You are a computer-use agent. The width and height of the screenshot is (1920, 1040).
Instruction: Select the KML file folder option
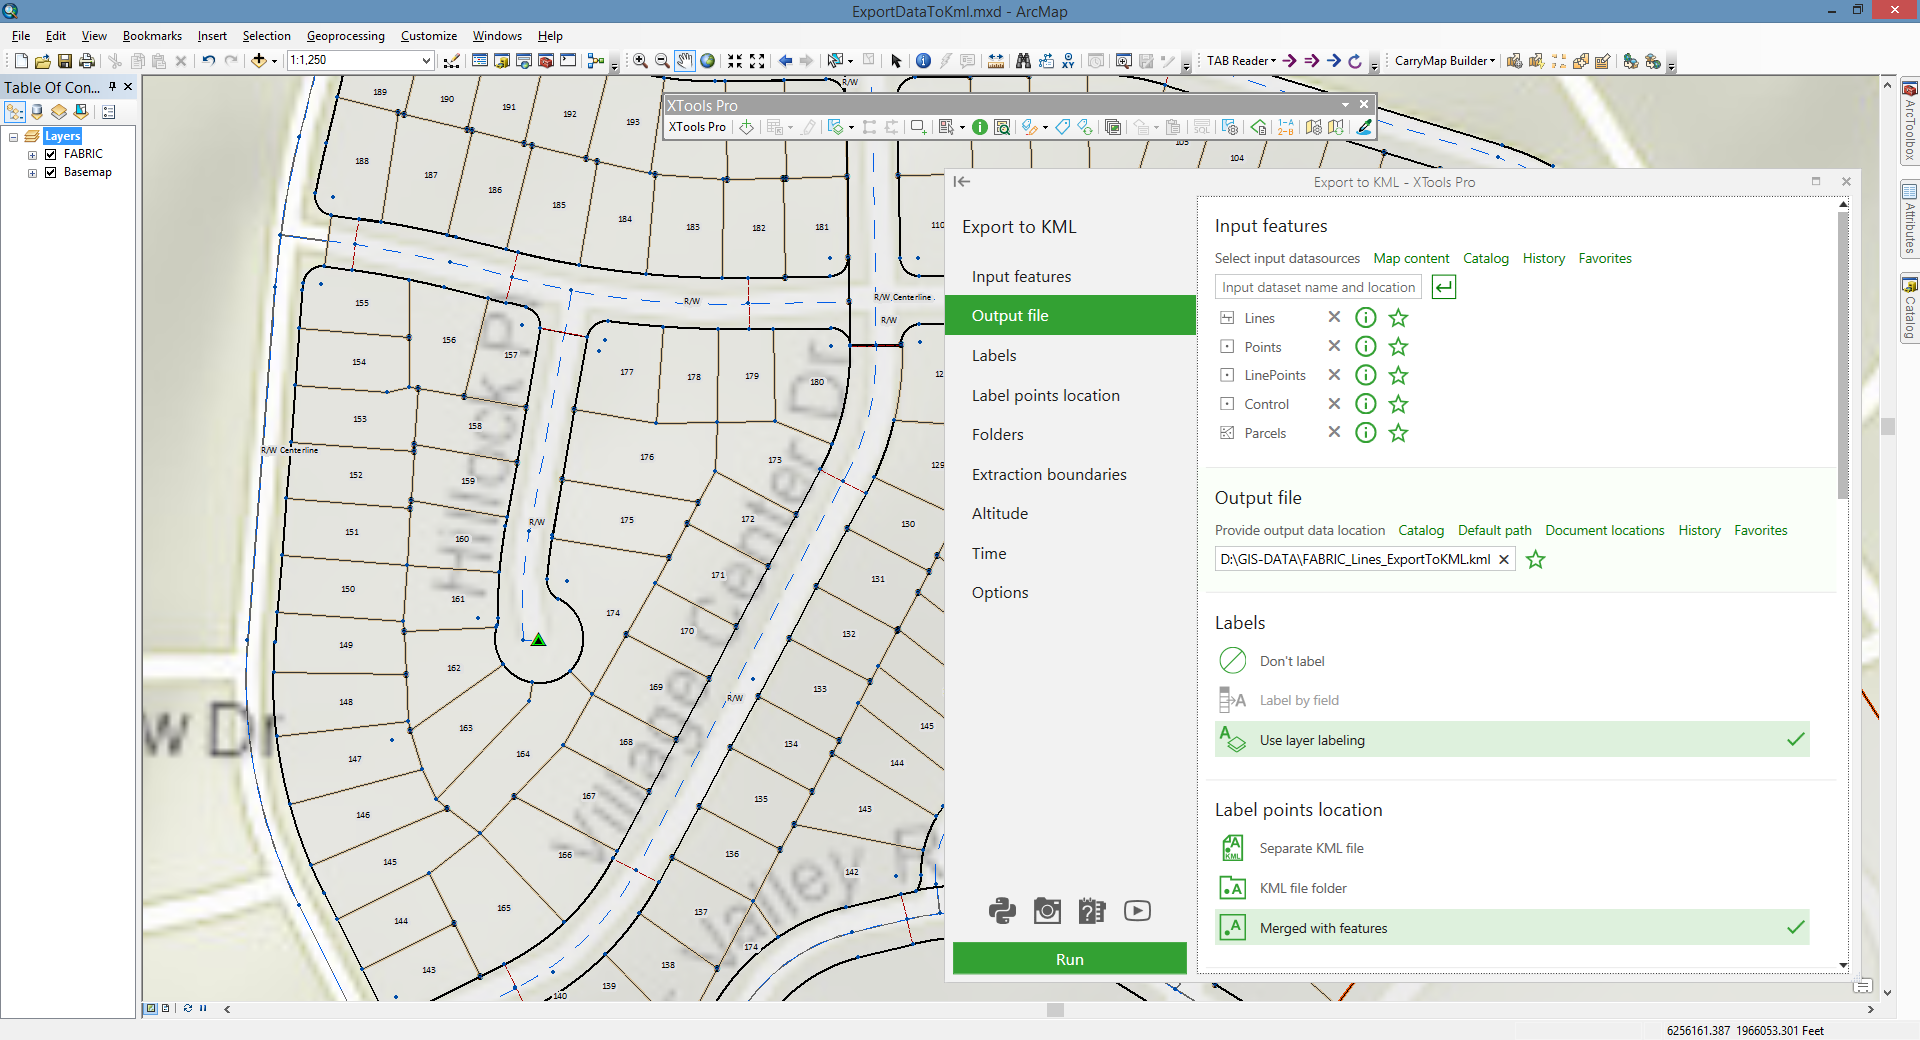click(1512, 888)
